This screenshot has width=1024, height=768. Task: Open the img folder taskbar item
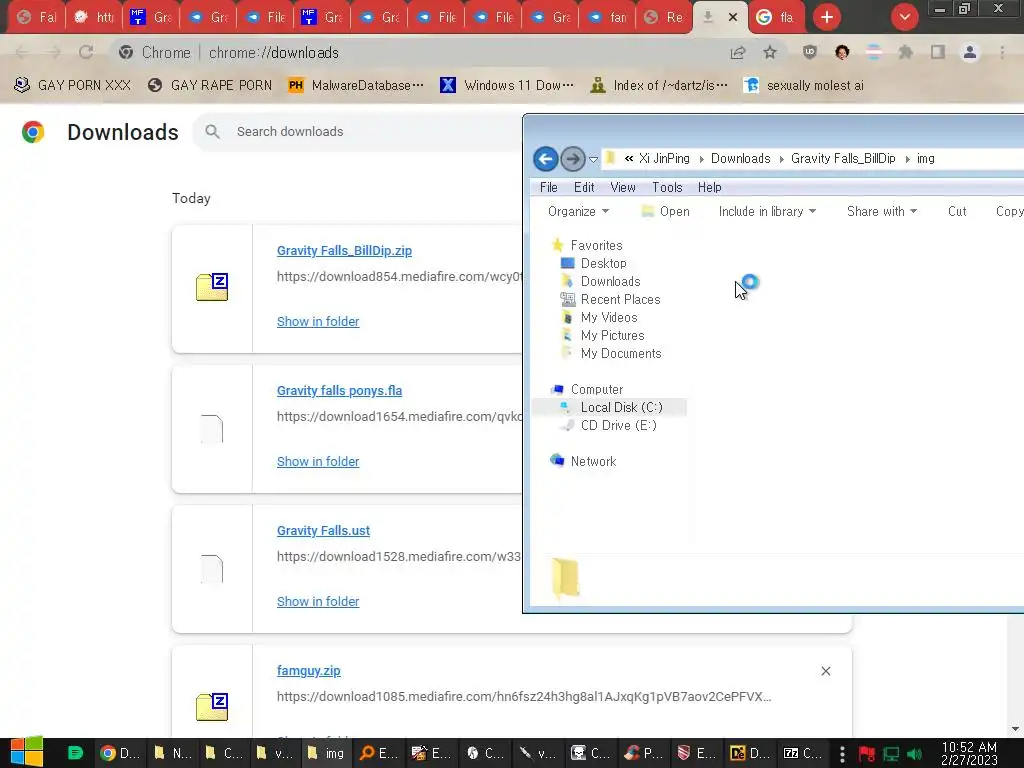click(327, 753)
